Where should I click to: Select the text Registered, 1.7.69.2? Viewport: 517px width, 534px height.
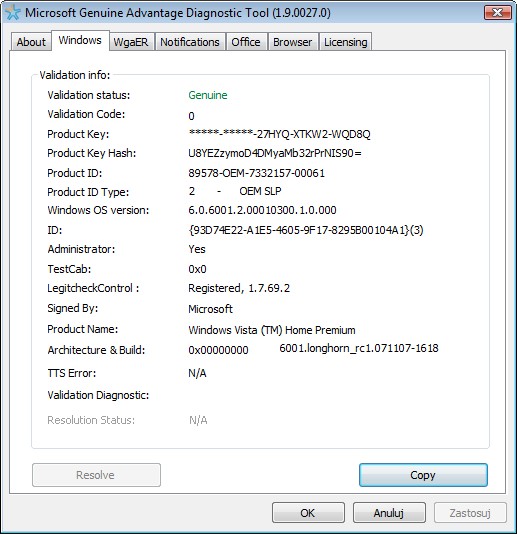point(239,288)
